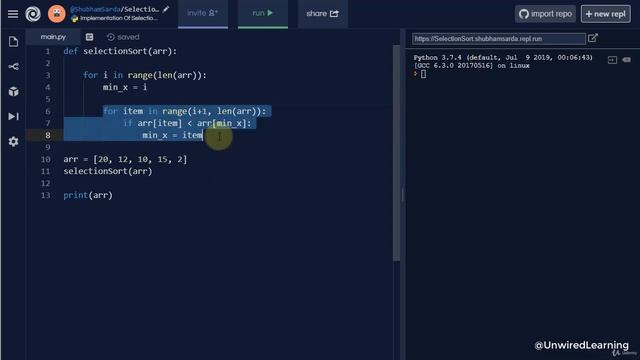640x360 pixels.
Task: Click 'saved' status text
Action: tap(128, 37)
